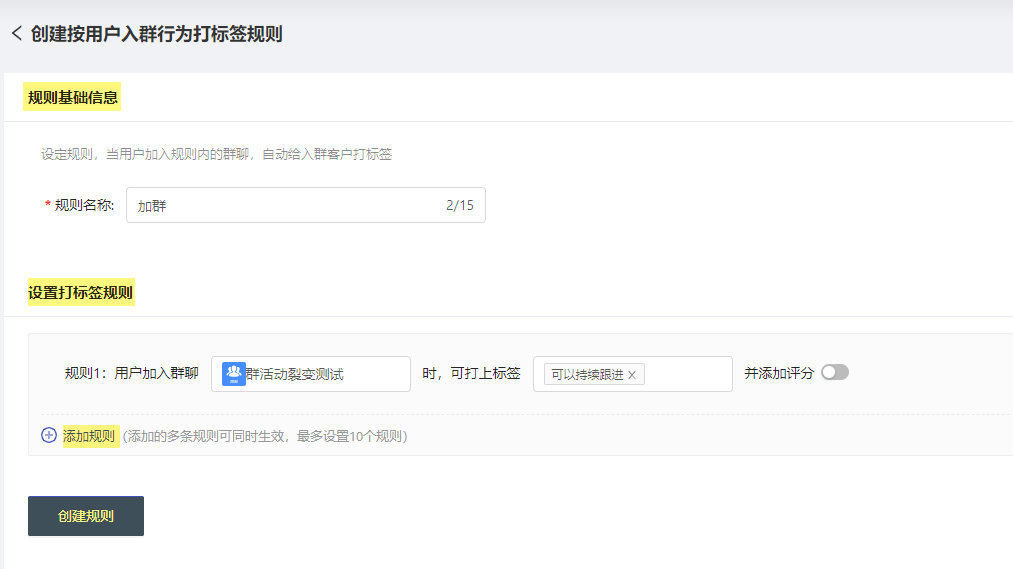Click the page title 创建按用户入群行为打标签规则
The width and height of the screenshot is (1013, 569).
pos(156,34)
